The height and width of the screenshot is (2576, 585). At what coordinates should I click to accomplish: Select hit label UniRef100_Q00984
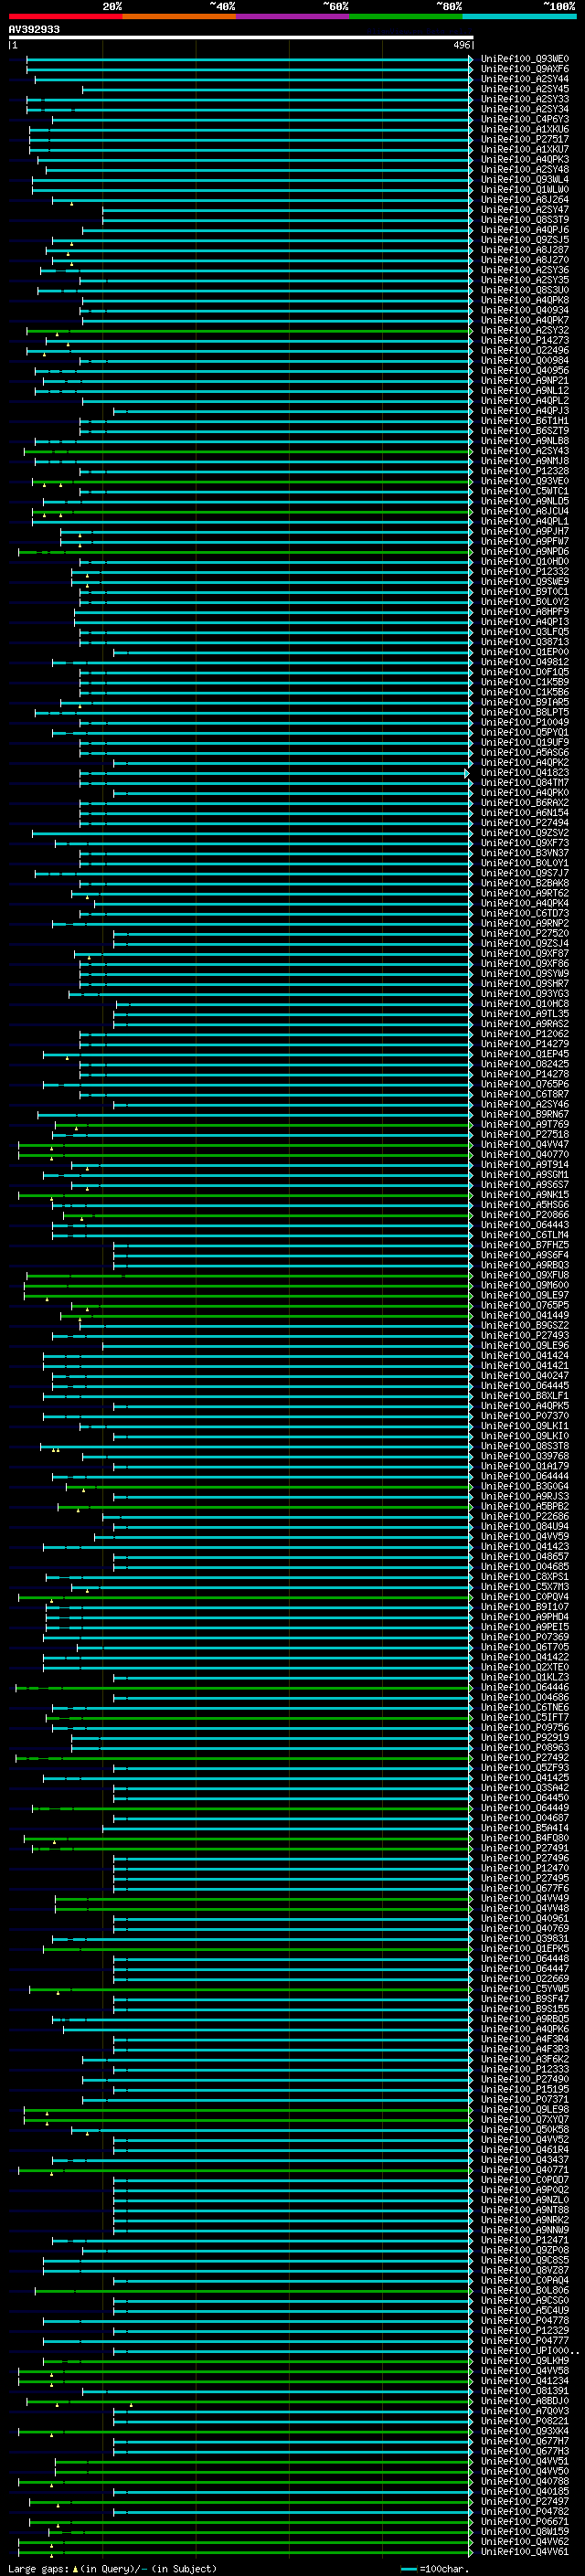(525, 360)
